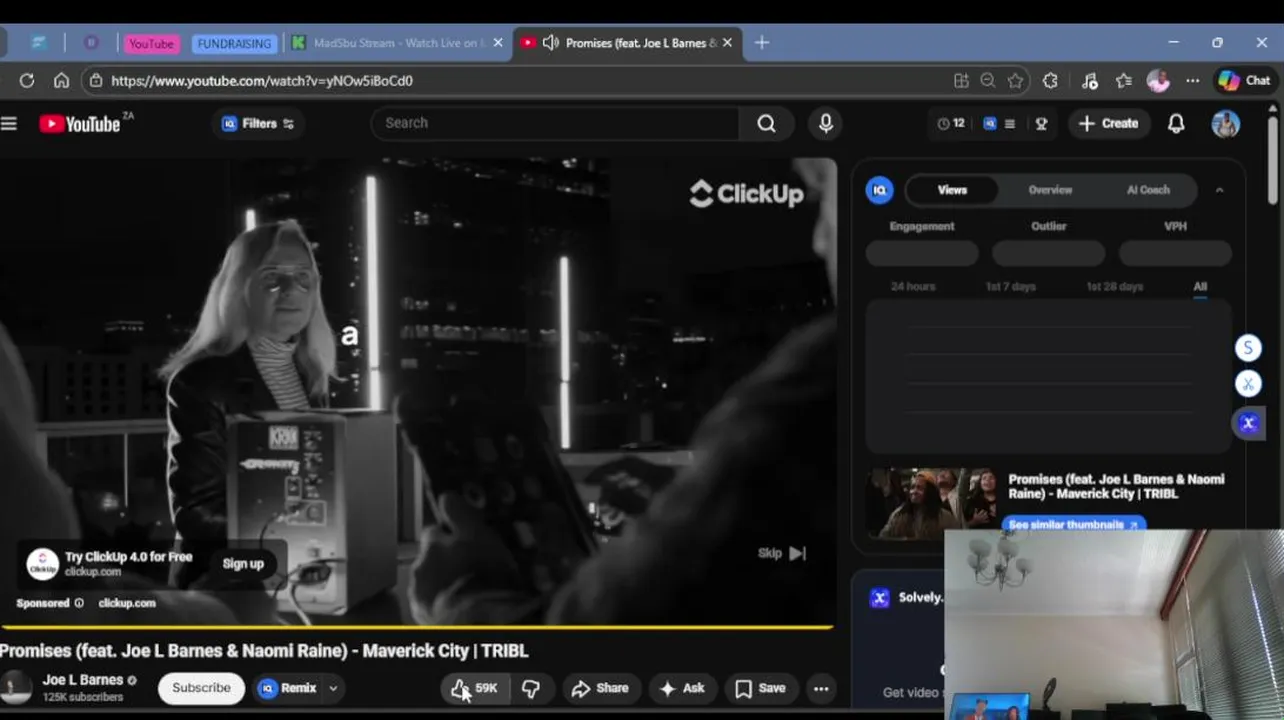Select the 1st 7 days range
The height and width of the screenshot is (720, 1284).
click(x=1010, y=286)
